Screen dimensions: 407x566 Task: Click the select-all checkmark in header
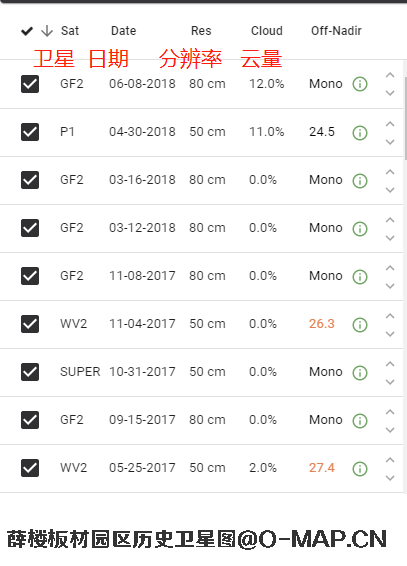tap(27, 31)
